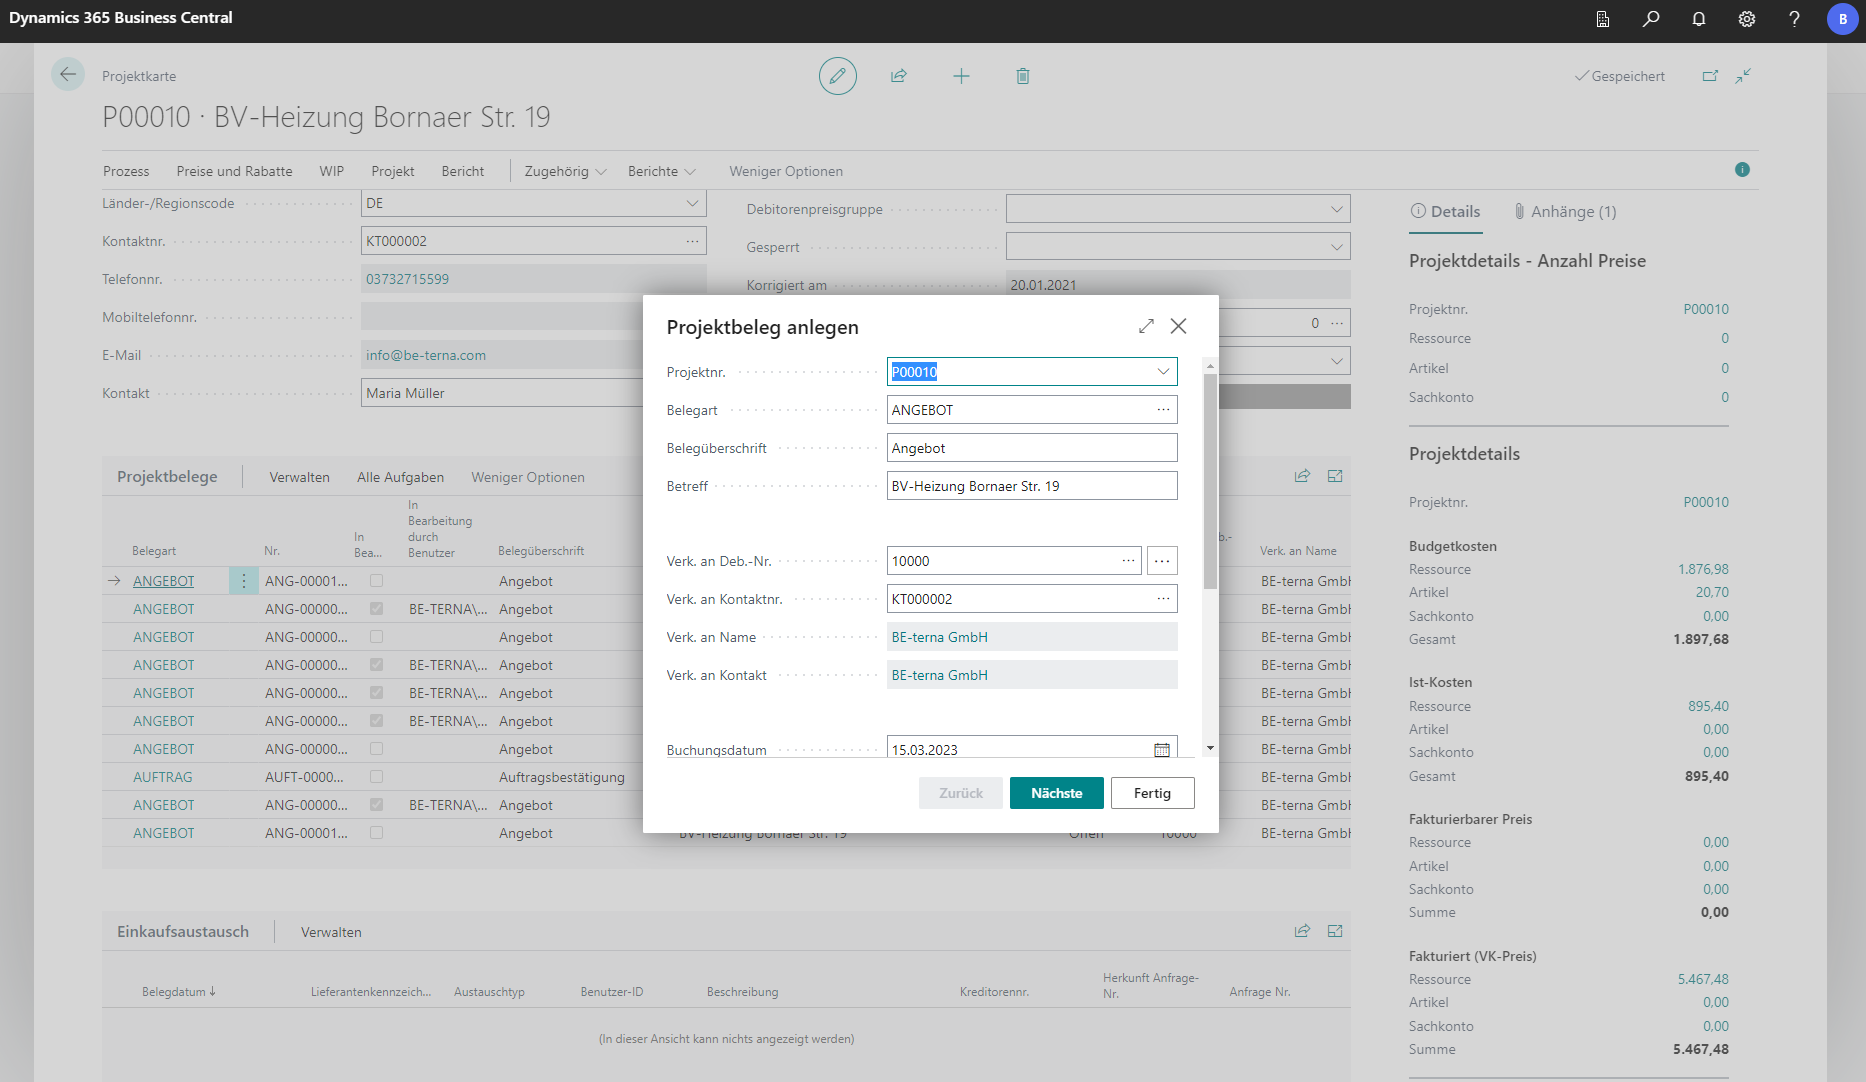Click the Fertig button
The height and width of the screenshot is (1082, 1866).
[x=1152, y=793]
